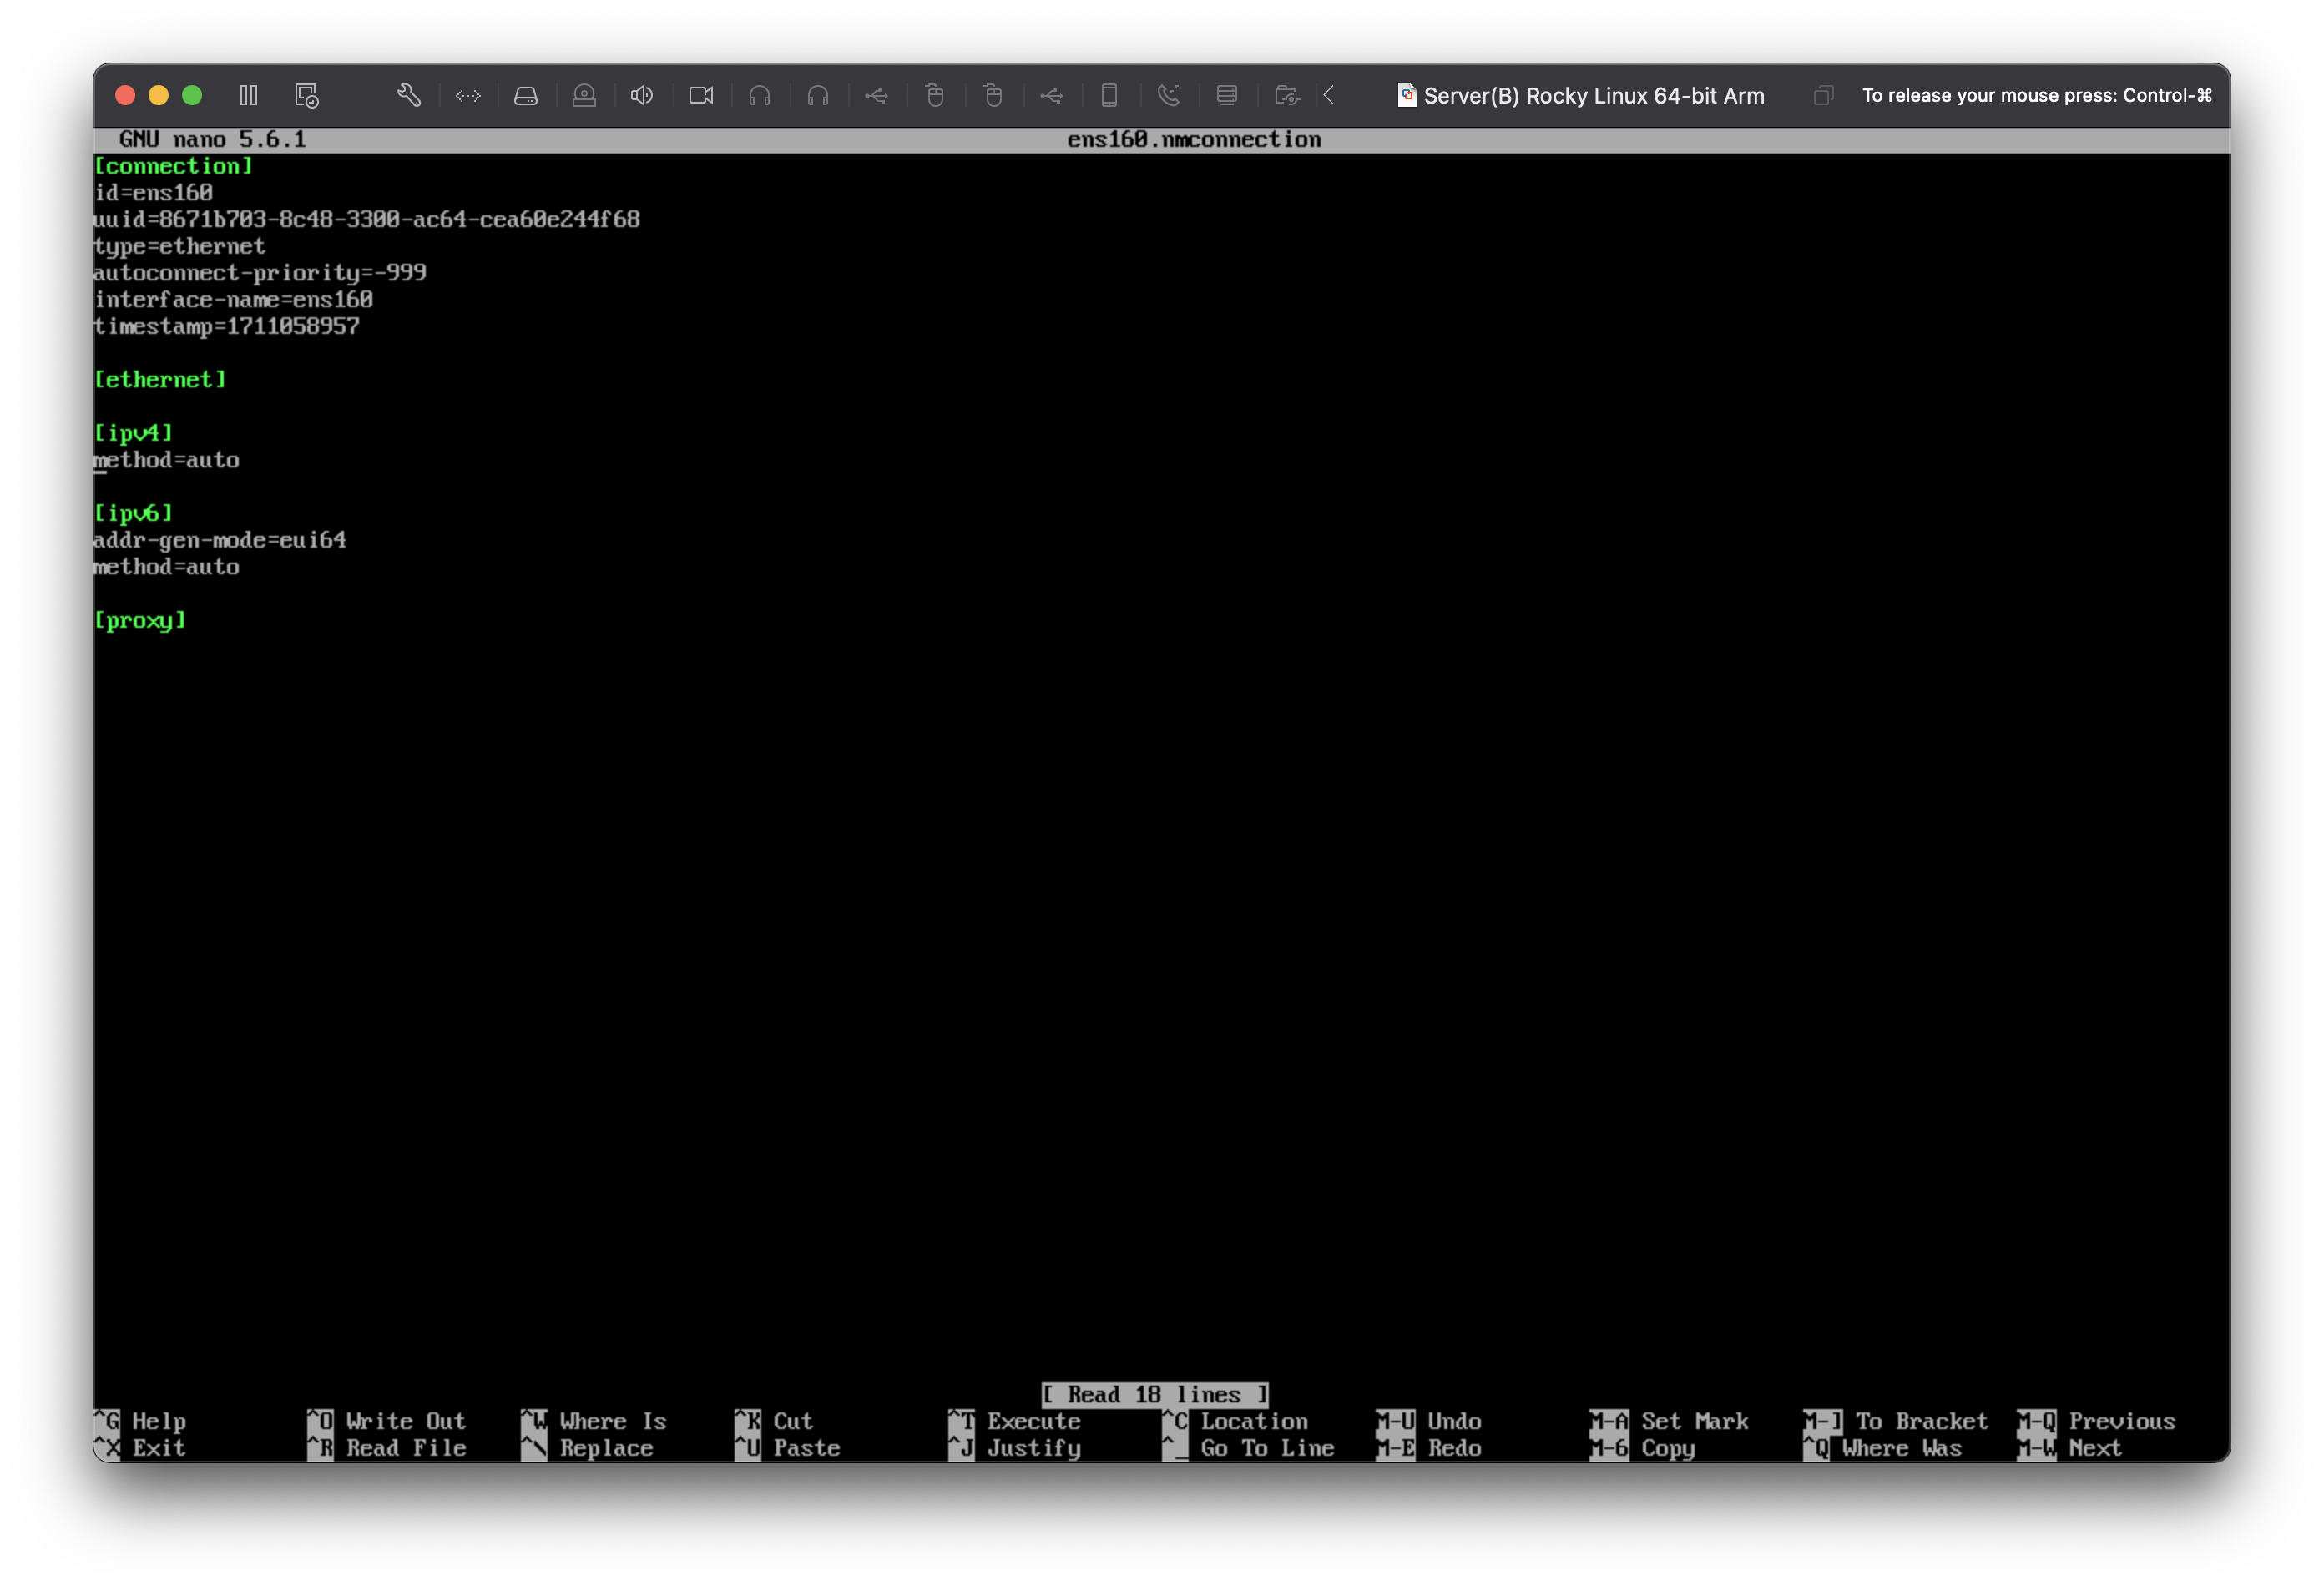Screen dimensions: 2324x1586
Task: Place cursor on ipv4 method=auto line
Action: coord(166,460)
